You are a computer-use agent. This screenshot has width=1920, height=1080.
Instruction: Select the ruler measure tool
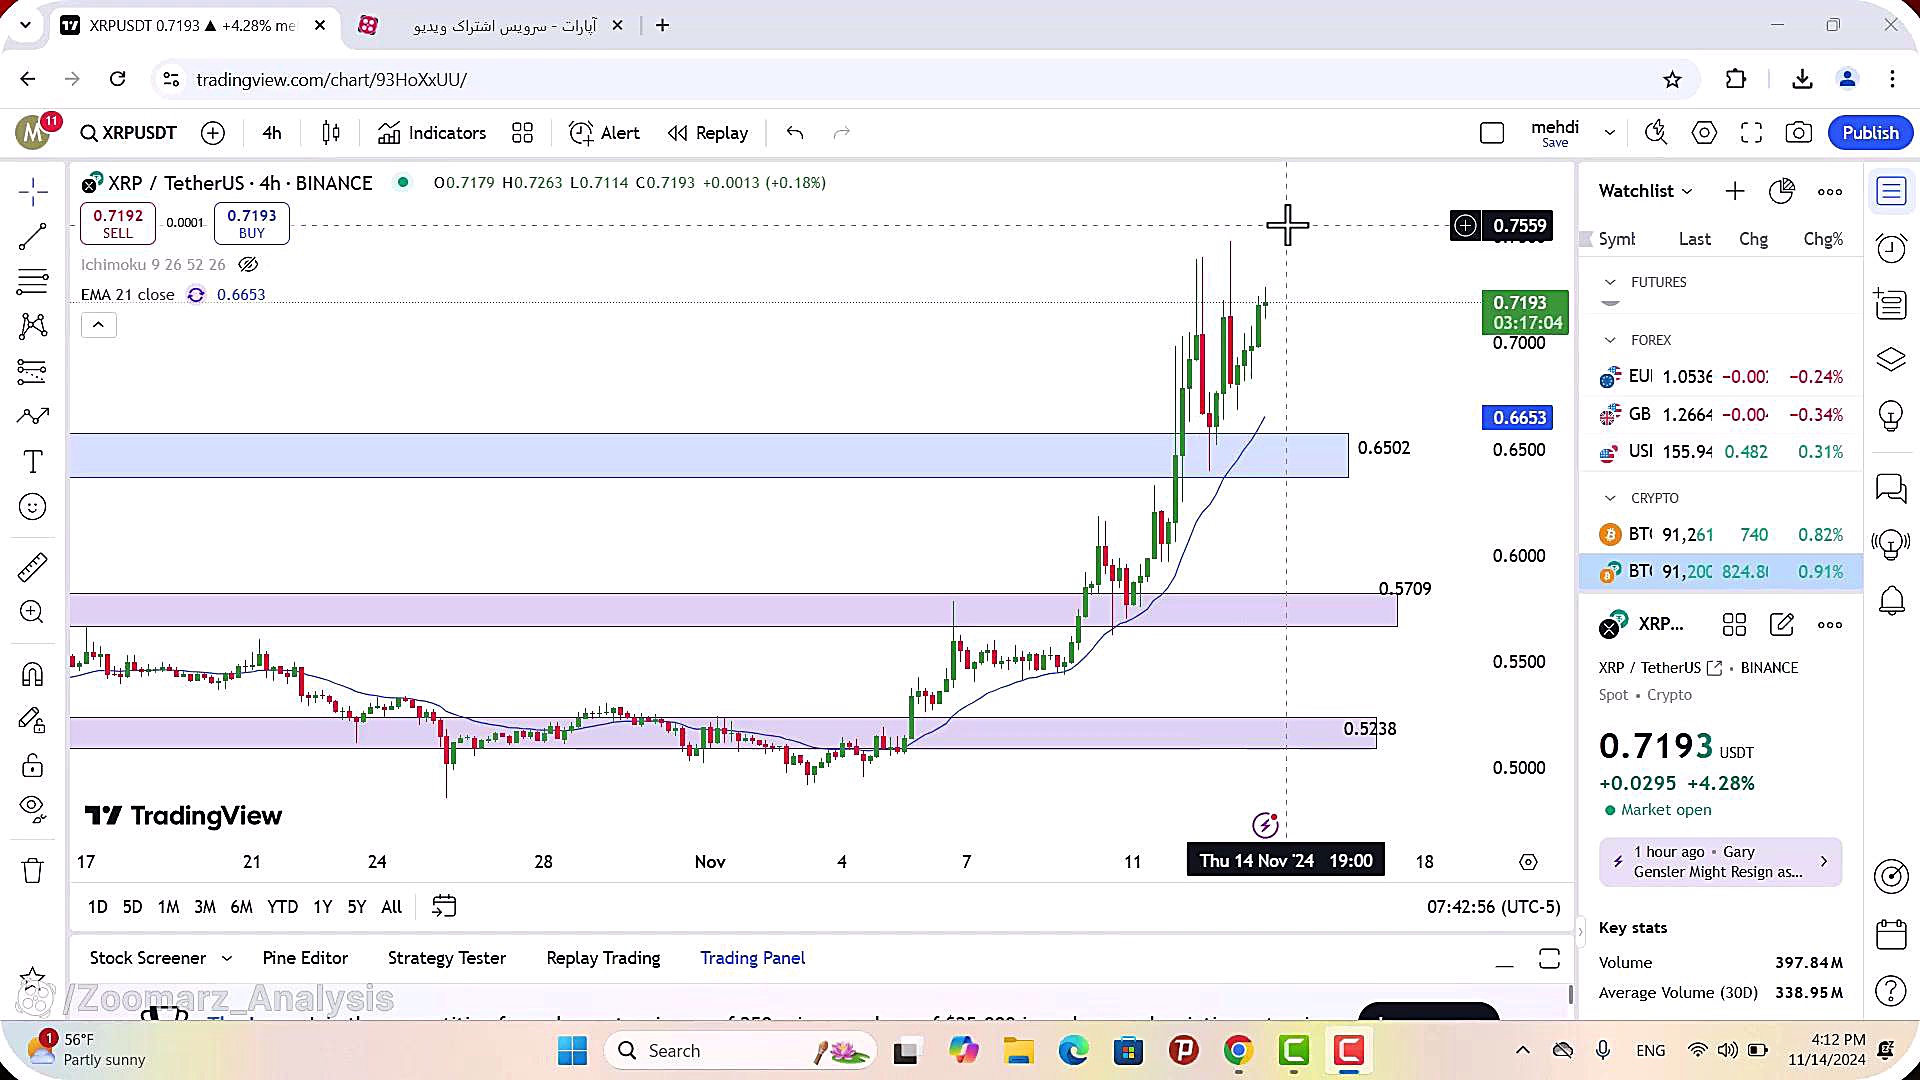pos(32,567)
